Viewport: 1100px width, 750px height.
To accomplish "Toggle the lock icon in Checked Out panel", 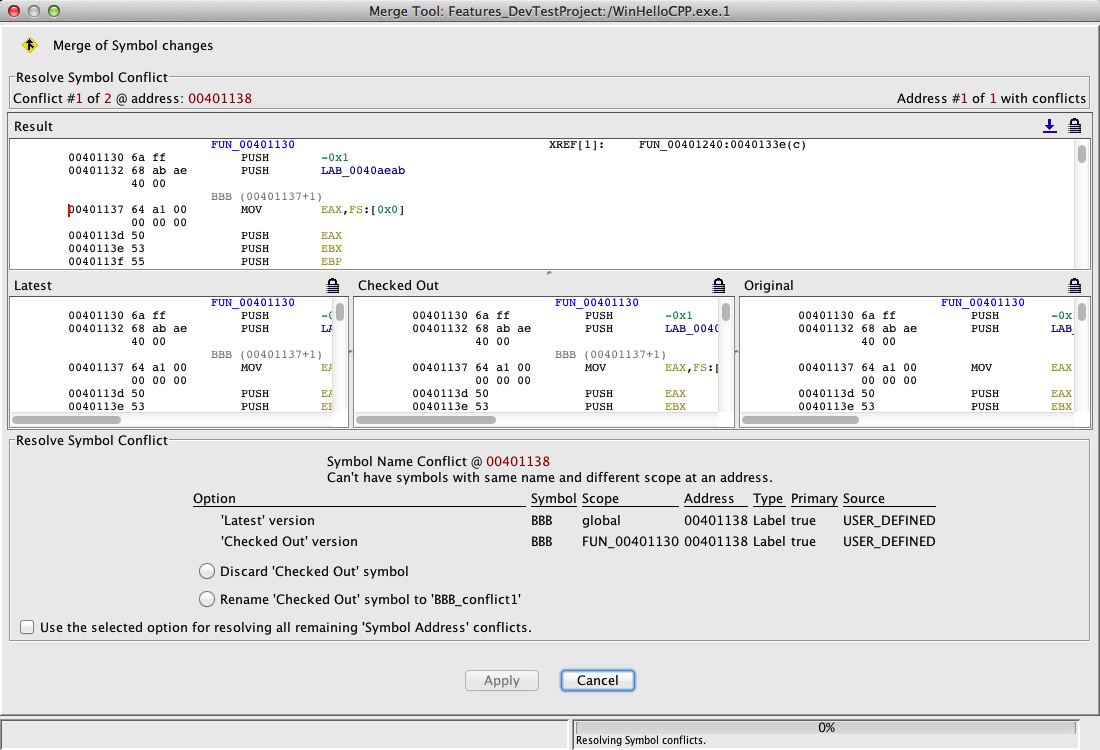I will [718, 285].
